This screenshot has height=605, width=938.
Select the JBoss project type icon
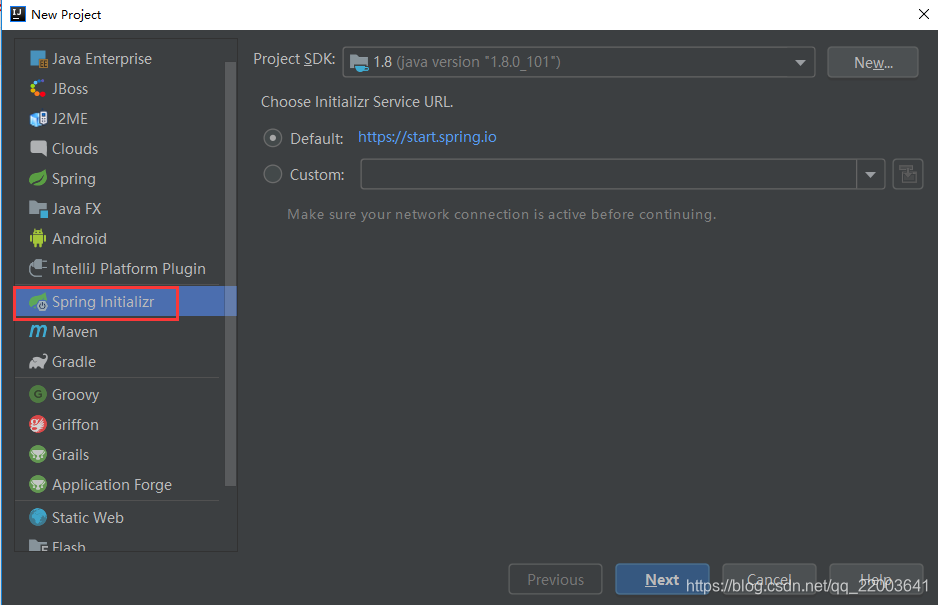[x=38, y=89]
